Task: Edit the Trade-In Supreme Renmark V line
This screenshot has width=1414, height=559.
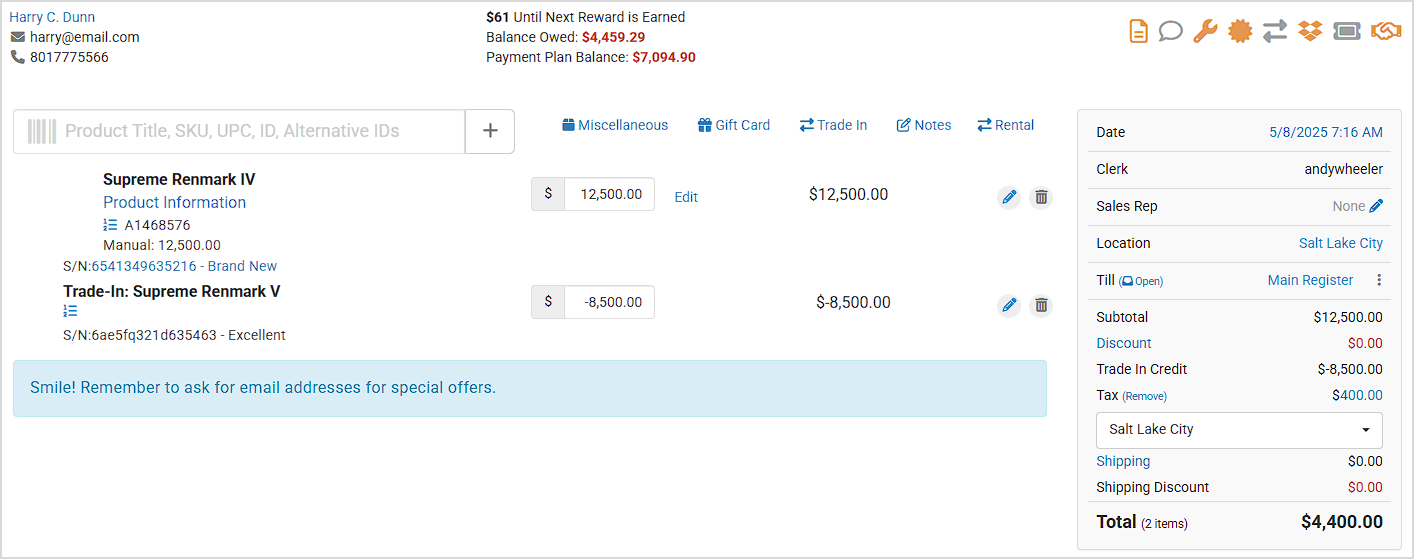Action: point(1009,305)
